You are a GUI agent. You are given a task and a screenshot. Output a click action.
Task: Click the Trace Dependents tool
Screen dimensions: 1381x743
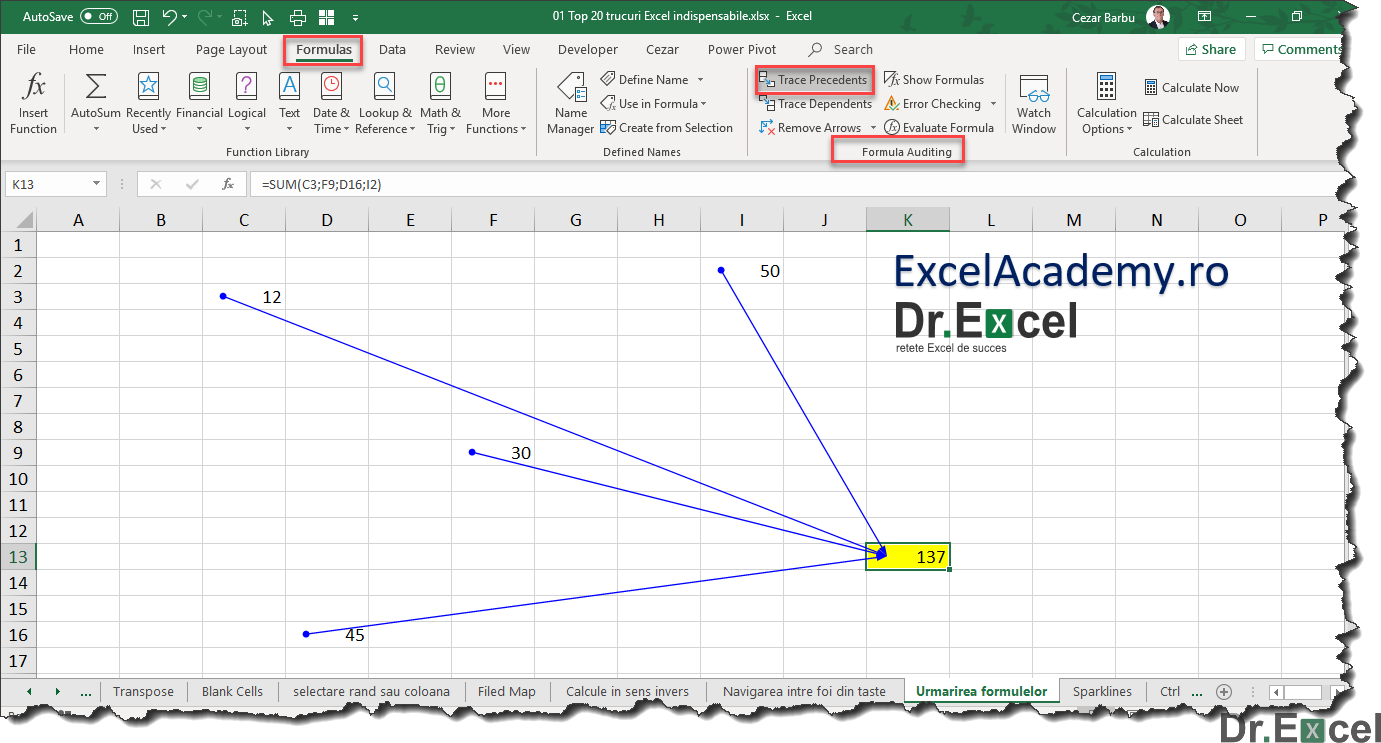pos(815,103)
